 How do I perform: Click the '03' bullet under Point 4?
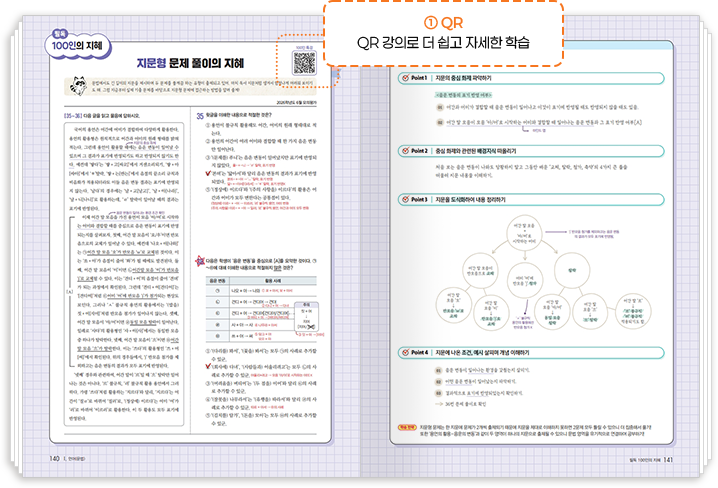point(438,393)
